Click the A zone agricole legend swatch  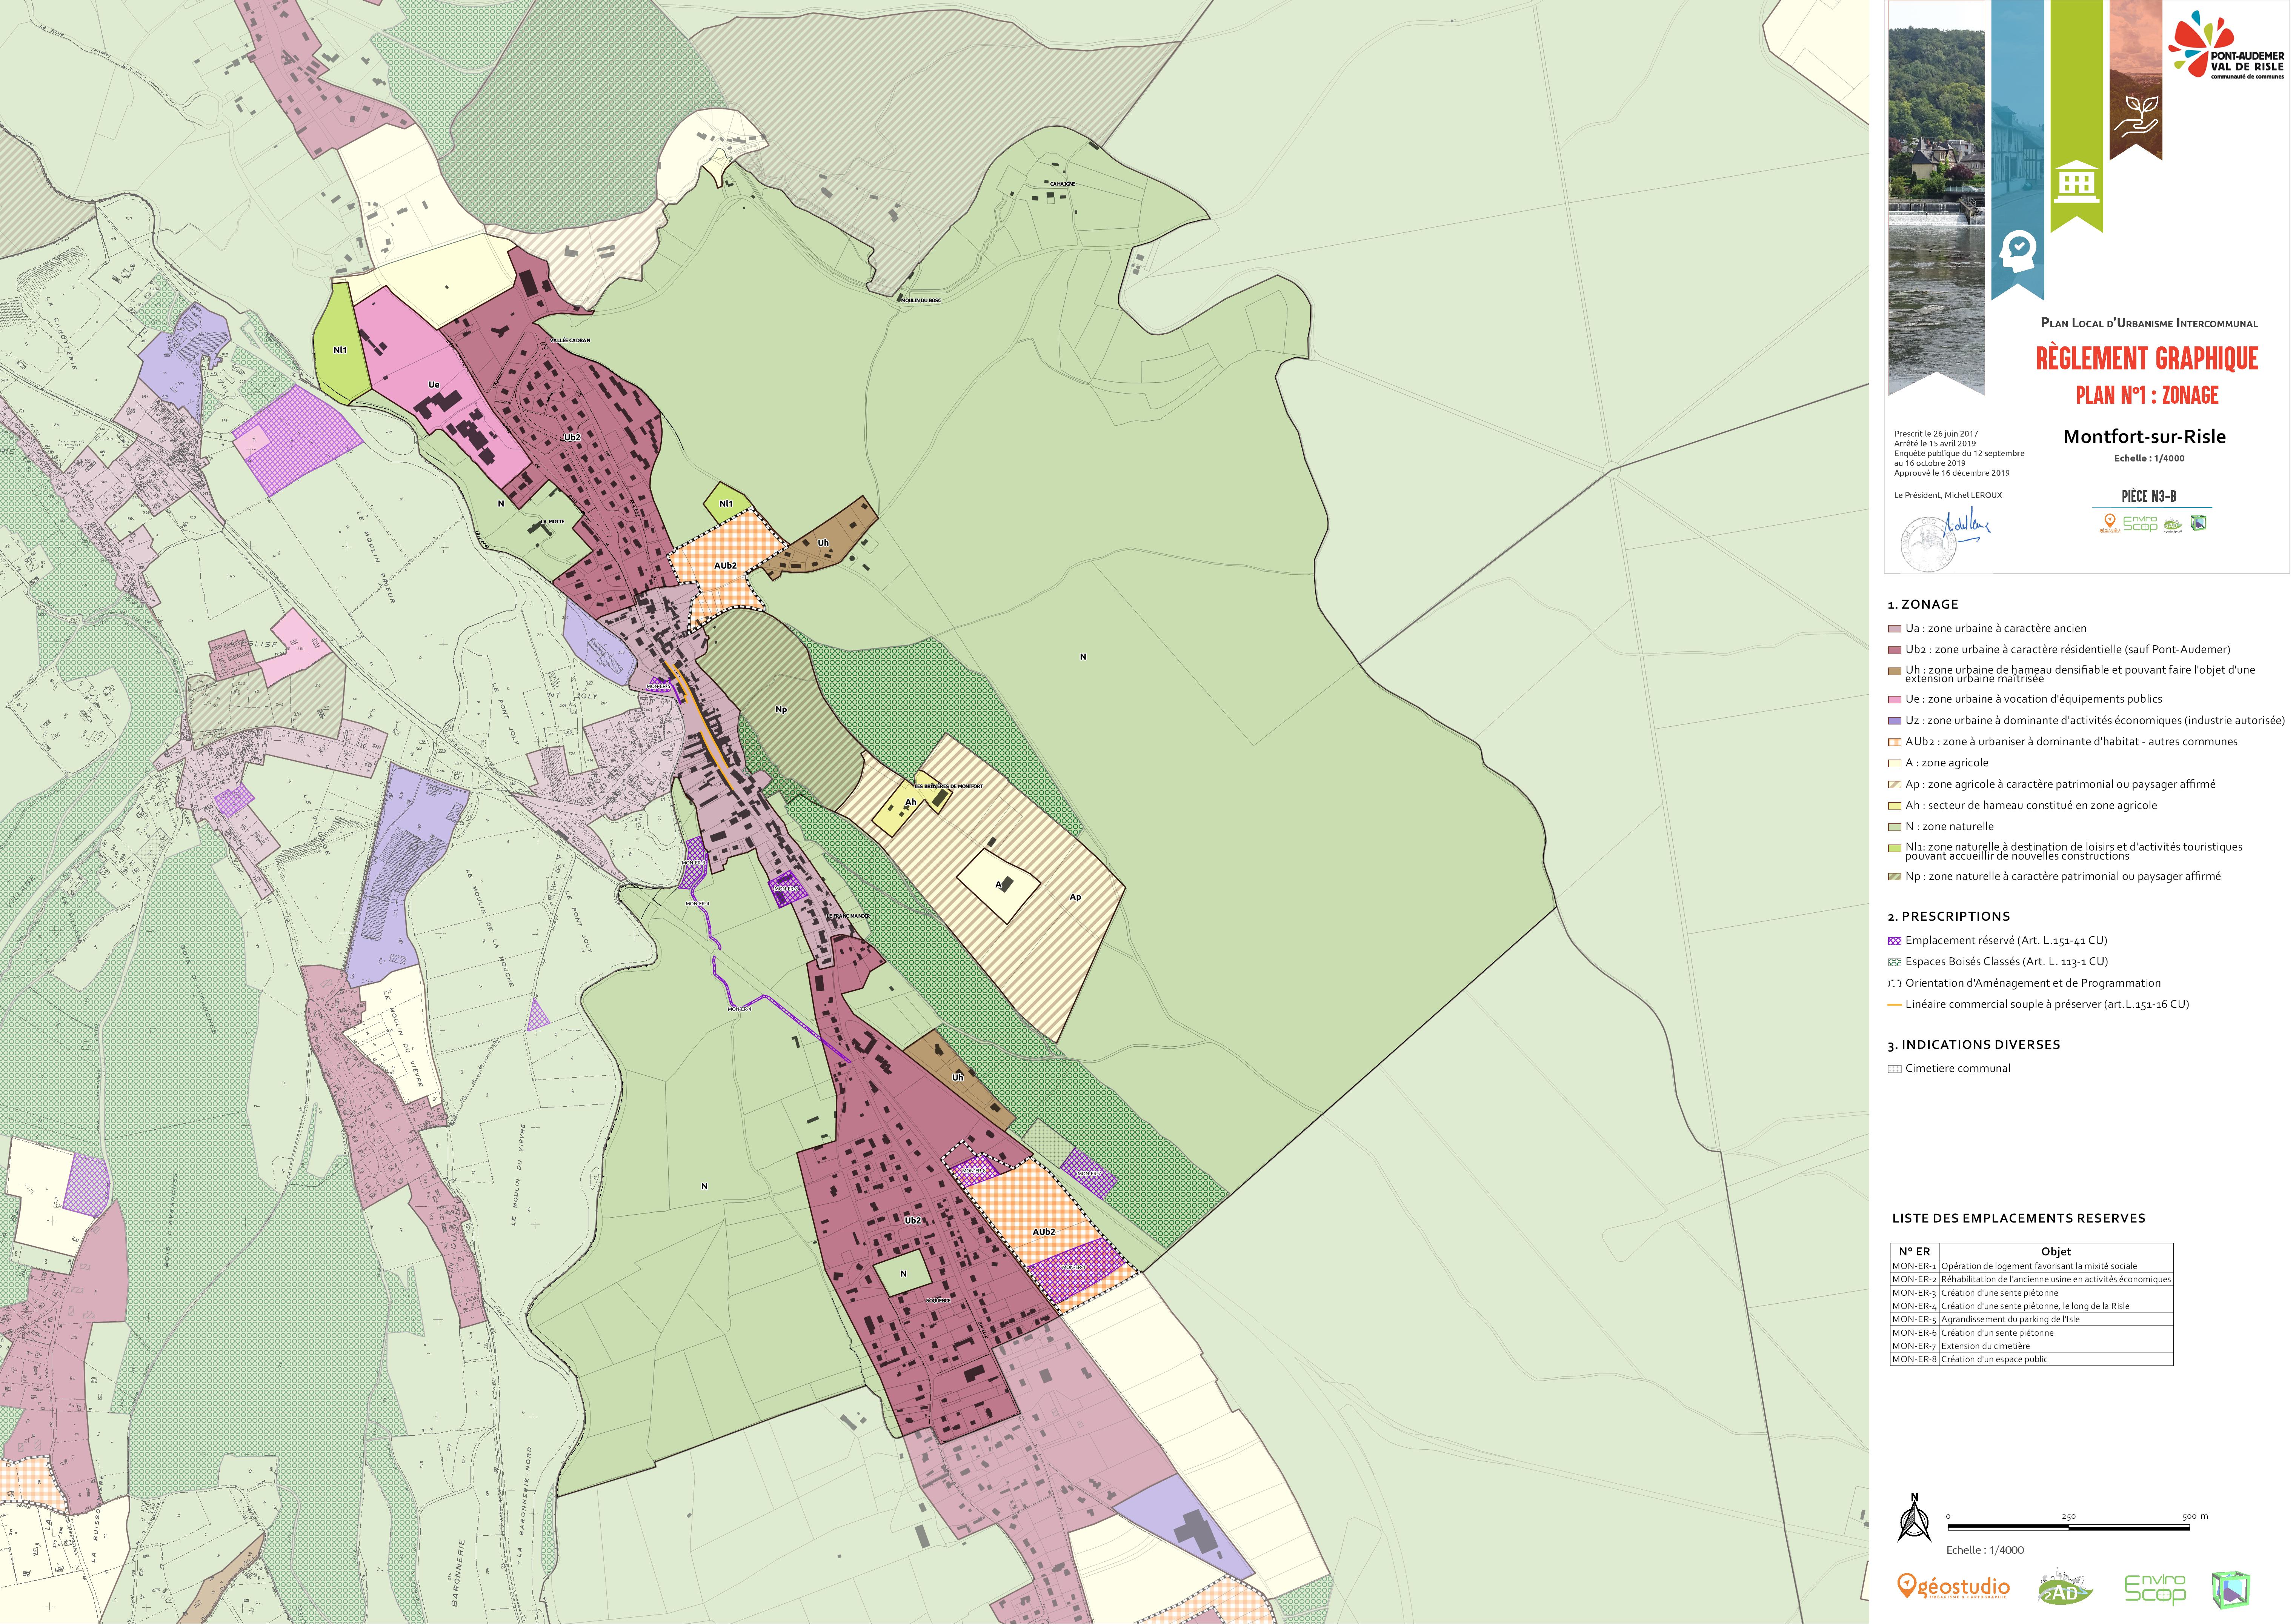1894,763
